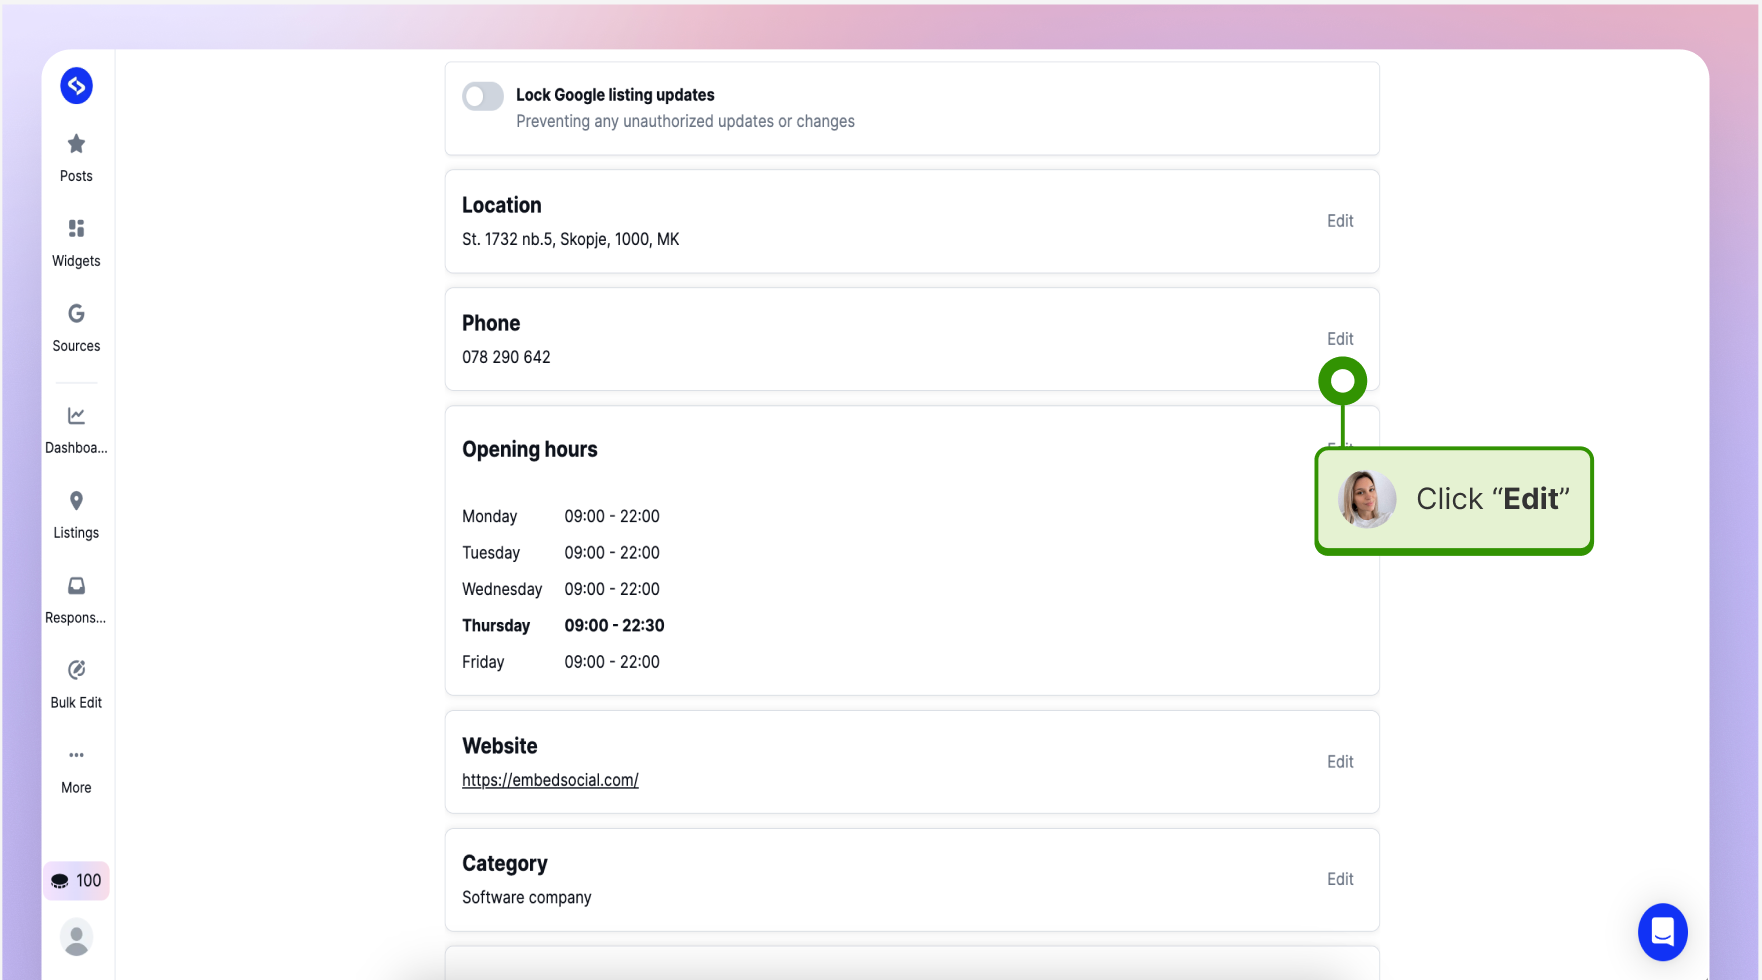The image size is (1762, 980).
Task: Edit the Location address
Action: click(x=1340, y=221)
